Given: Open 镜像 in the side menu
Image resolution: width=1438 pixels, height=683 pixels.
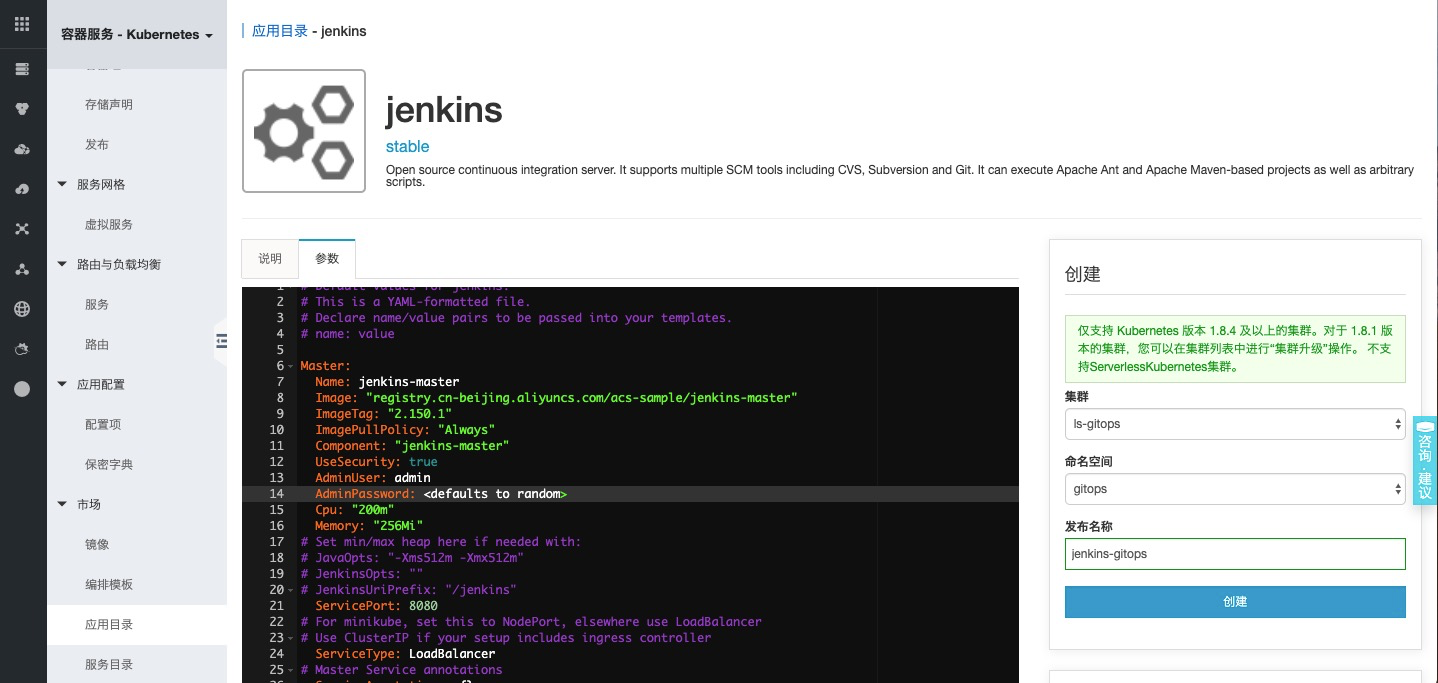Looking at the screenshot, I should tap(97, 544).
